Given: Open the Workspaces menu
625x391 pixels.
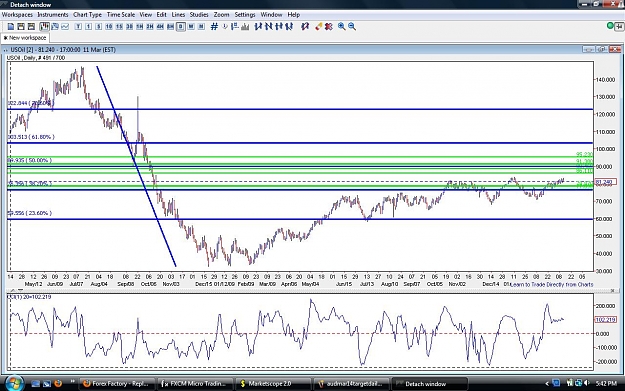Looking at the screenshot, I should (17, 15).
